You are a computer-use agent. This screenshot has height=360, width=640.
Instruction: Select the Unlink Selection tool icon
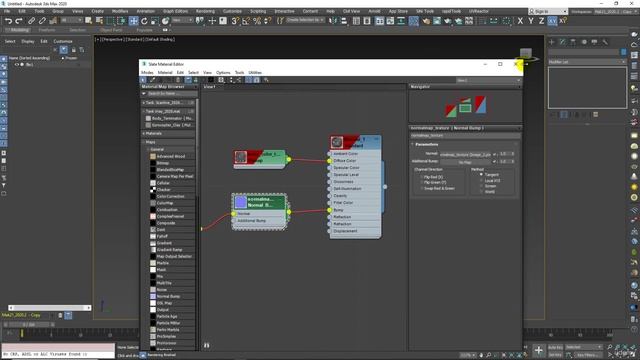pyautogui.click(x=42, y=20)
